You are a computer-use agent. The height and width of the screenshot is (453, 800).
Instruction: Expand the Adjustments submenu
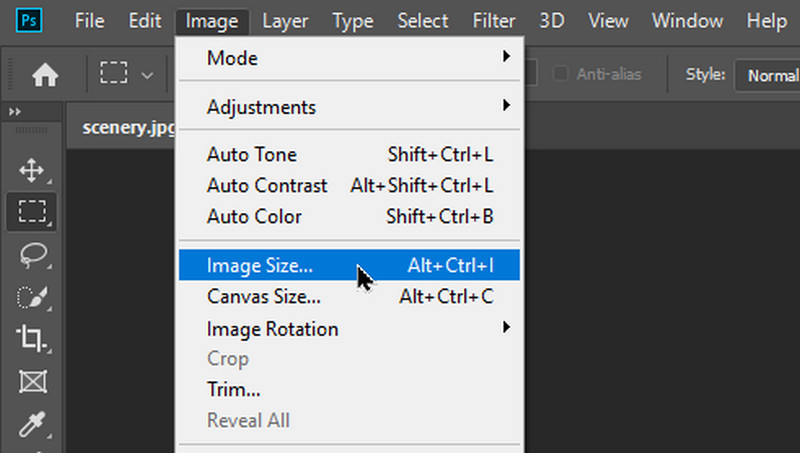click(x=350, y=106)
